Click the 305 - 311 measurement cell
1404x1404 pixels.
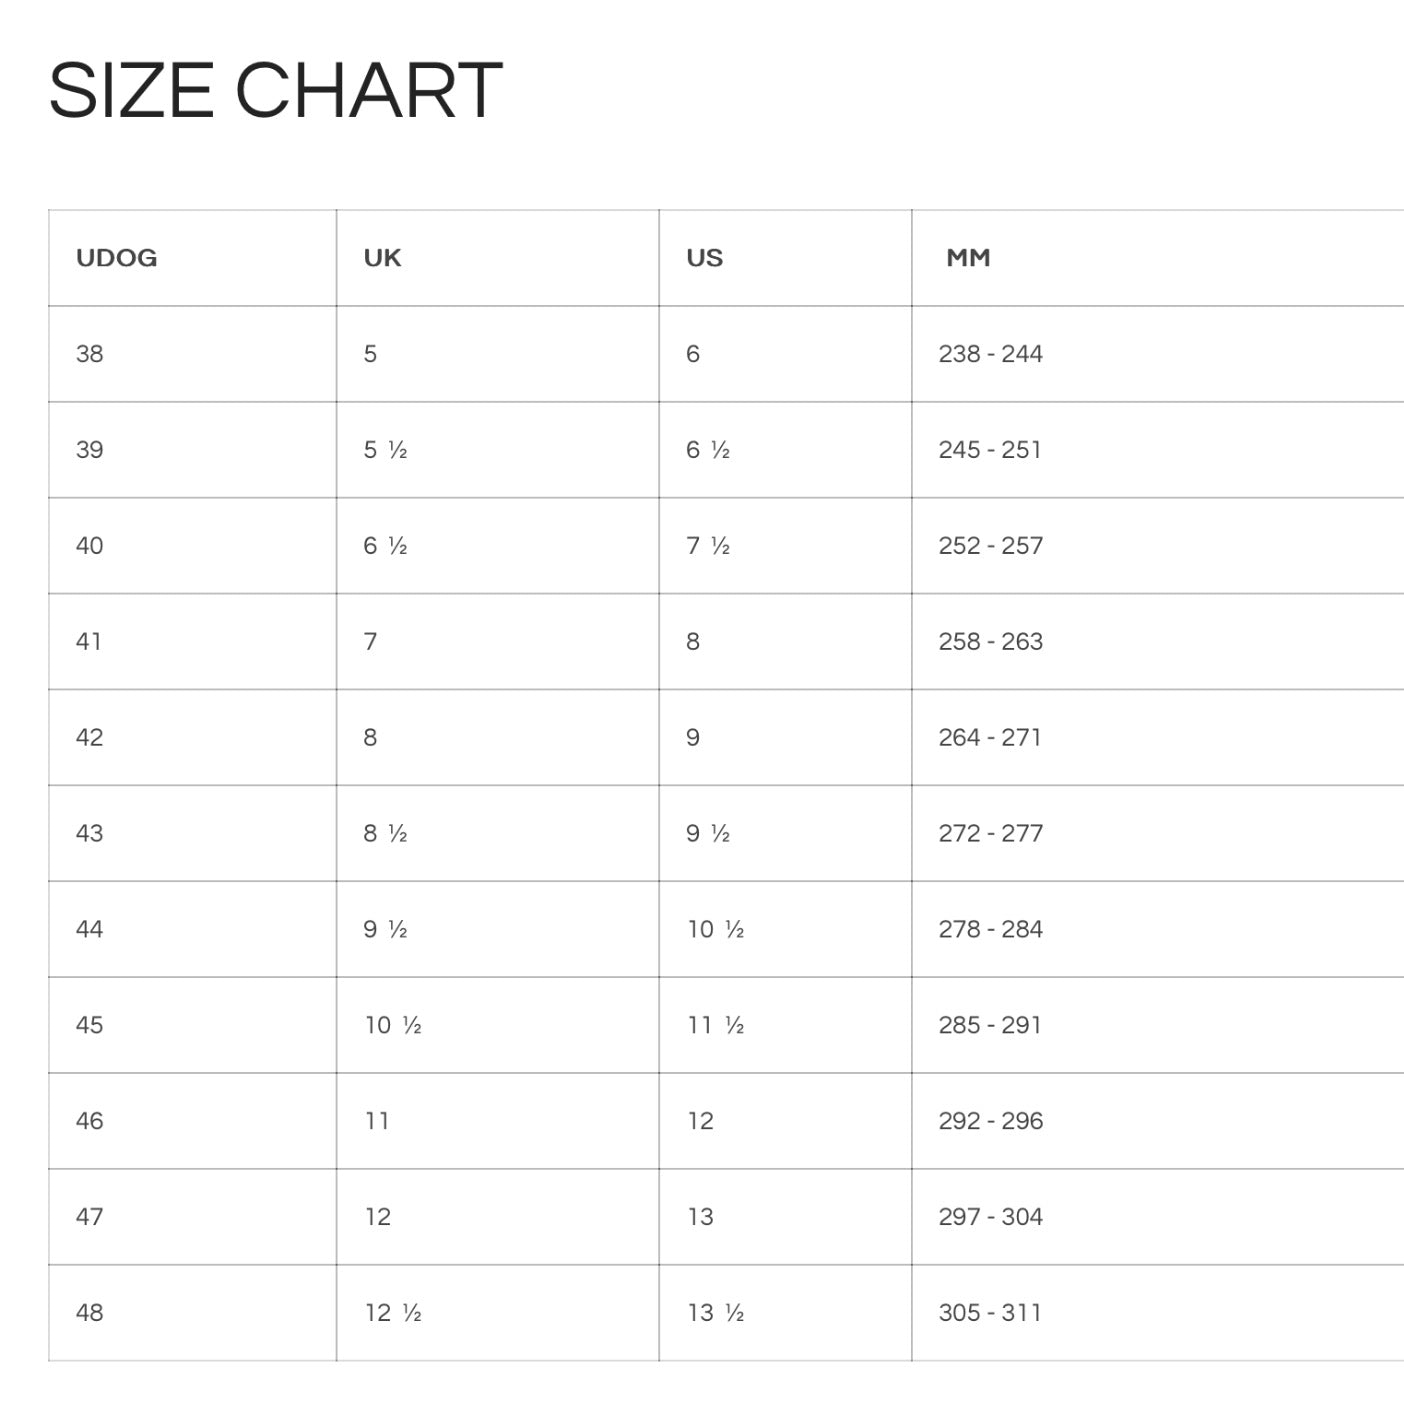pyautogui.click(x=990, y=1313)
